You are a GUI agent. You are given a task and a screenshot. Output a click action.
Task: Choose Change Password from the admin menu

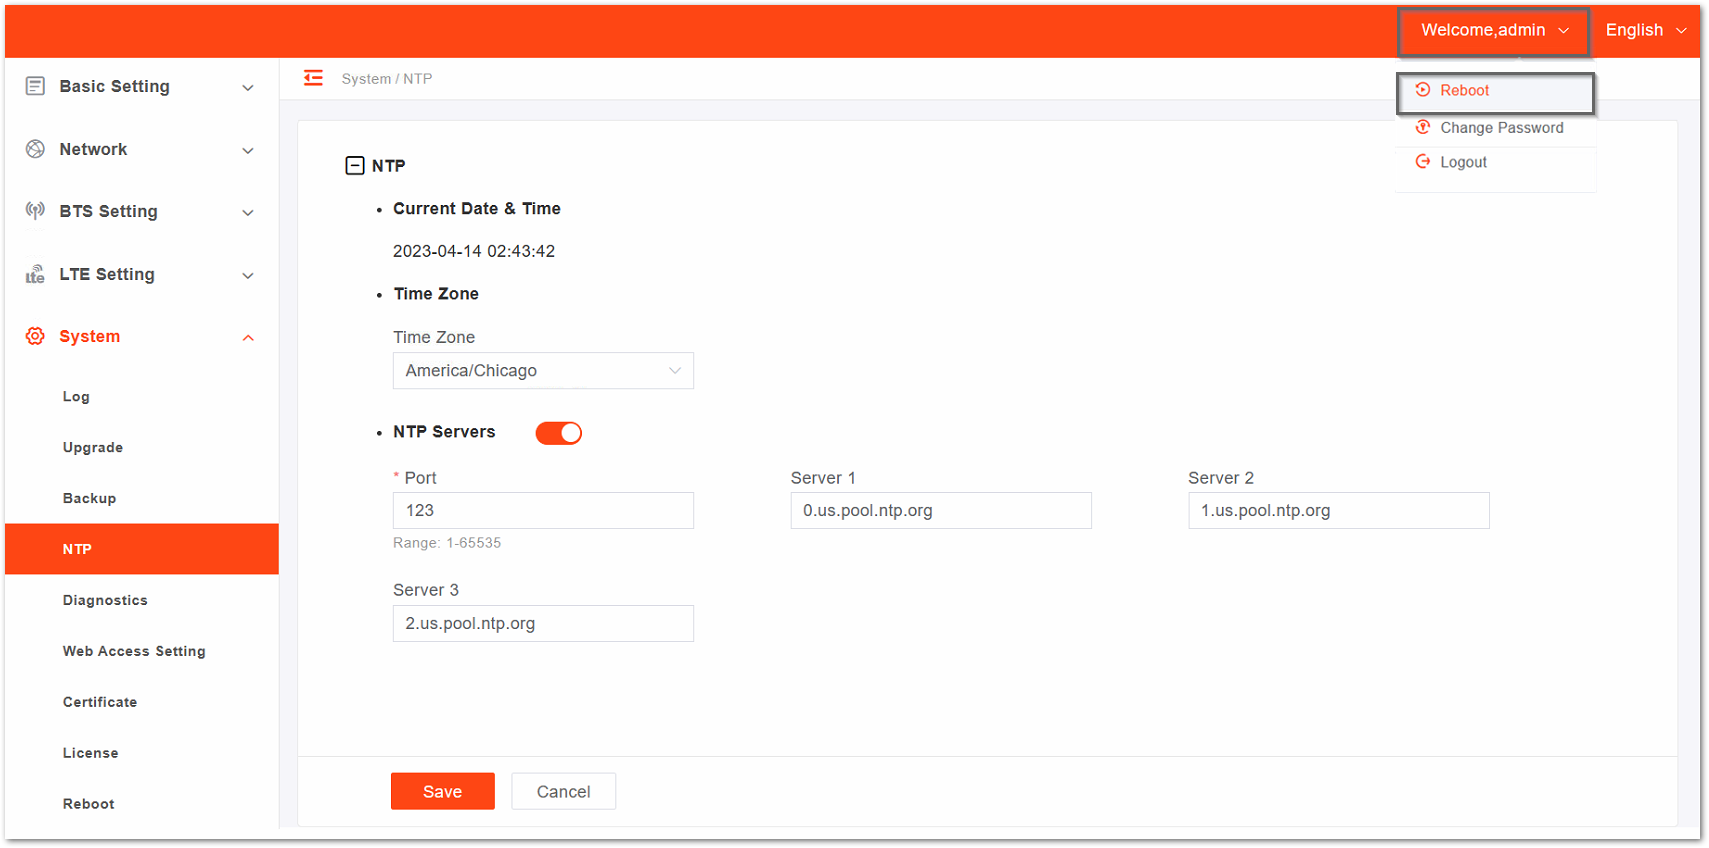click(x=1496, y=128)
